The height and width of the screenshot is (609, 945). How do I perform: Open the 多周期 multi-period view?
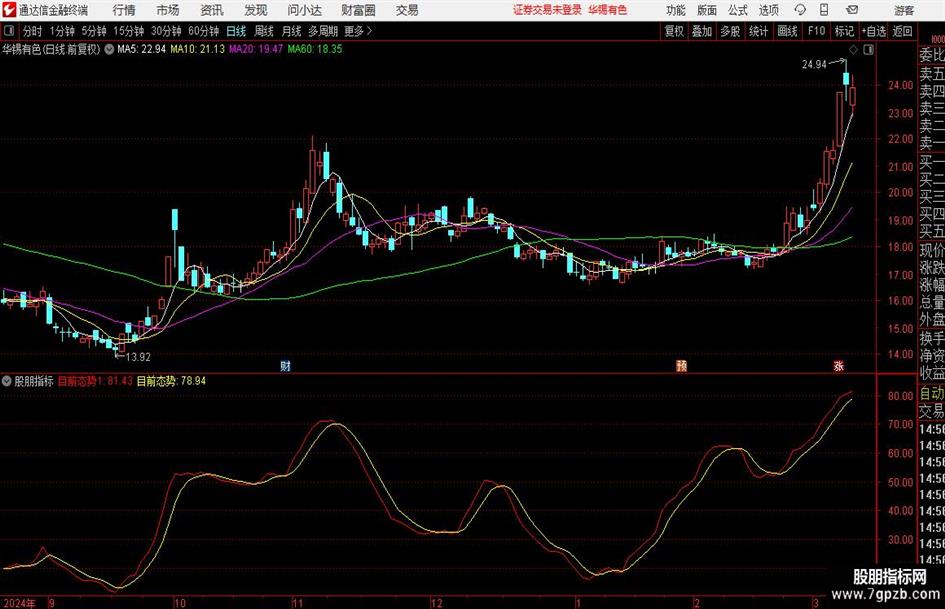click(323, 31)
